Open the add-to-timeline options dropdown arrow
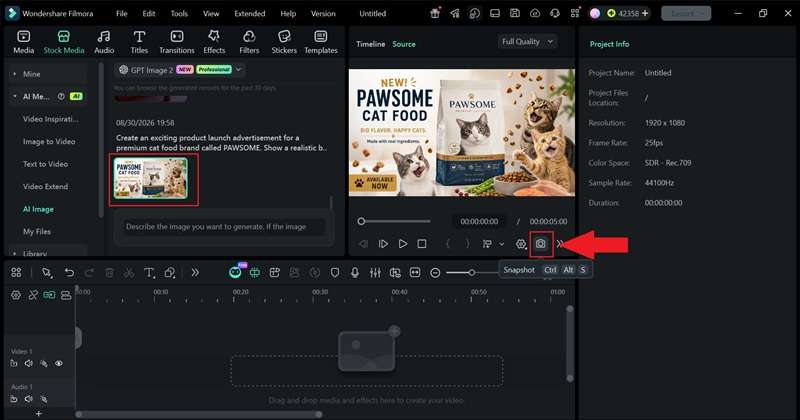Image resolution: width=800 pixels, height=420 pixels. [502, 244]
